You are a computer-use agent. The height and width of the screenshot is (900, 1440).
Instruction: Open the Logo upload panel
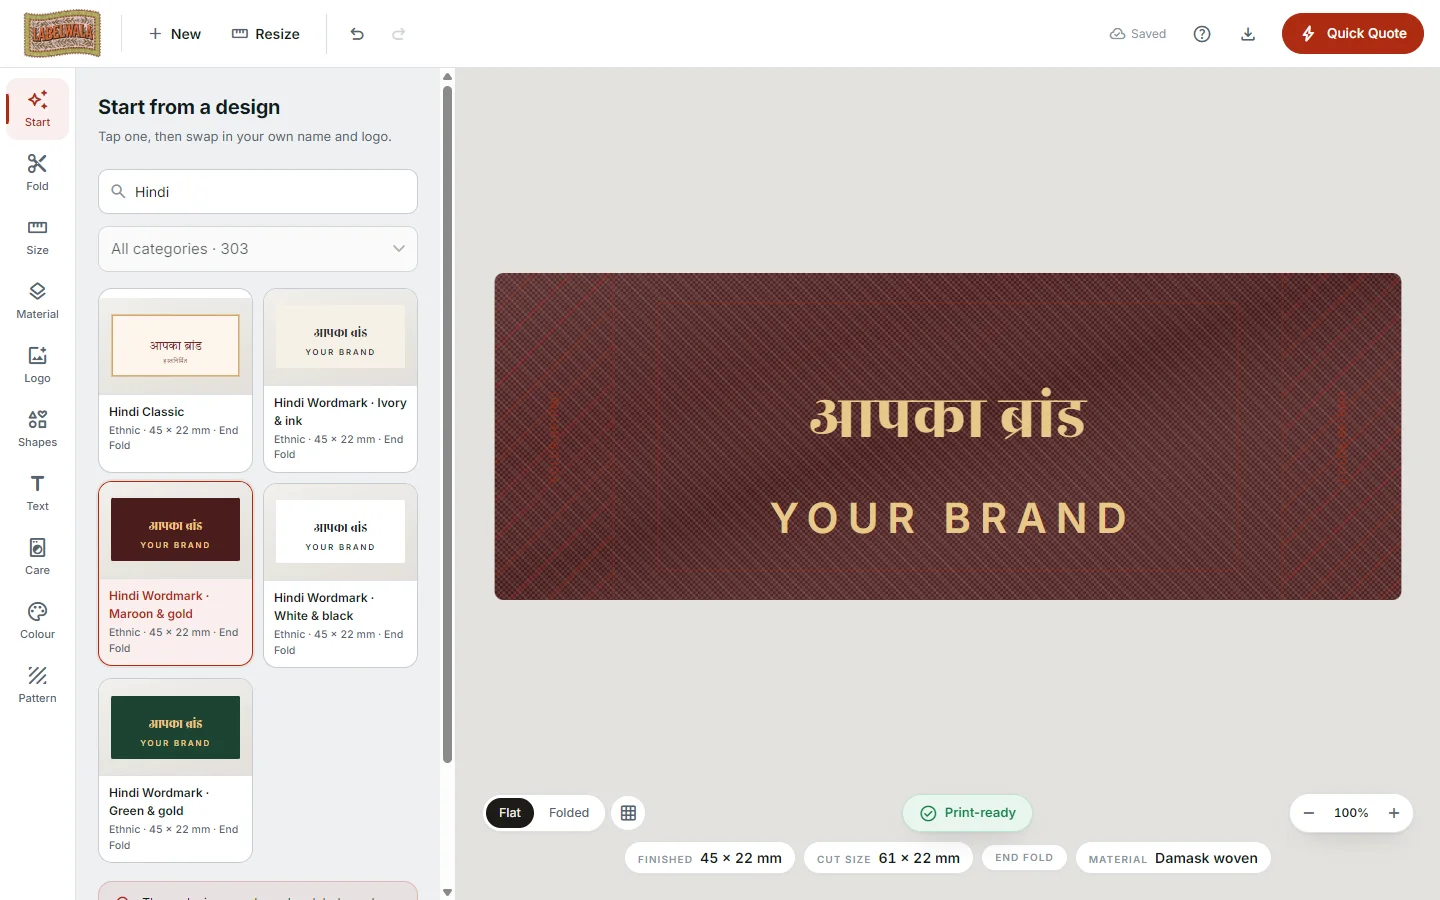[37, 365]
